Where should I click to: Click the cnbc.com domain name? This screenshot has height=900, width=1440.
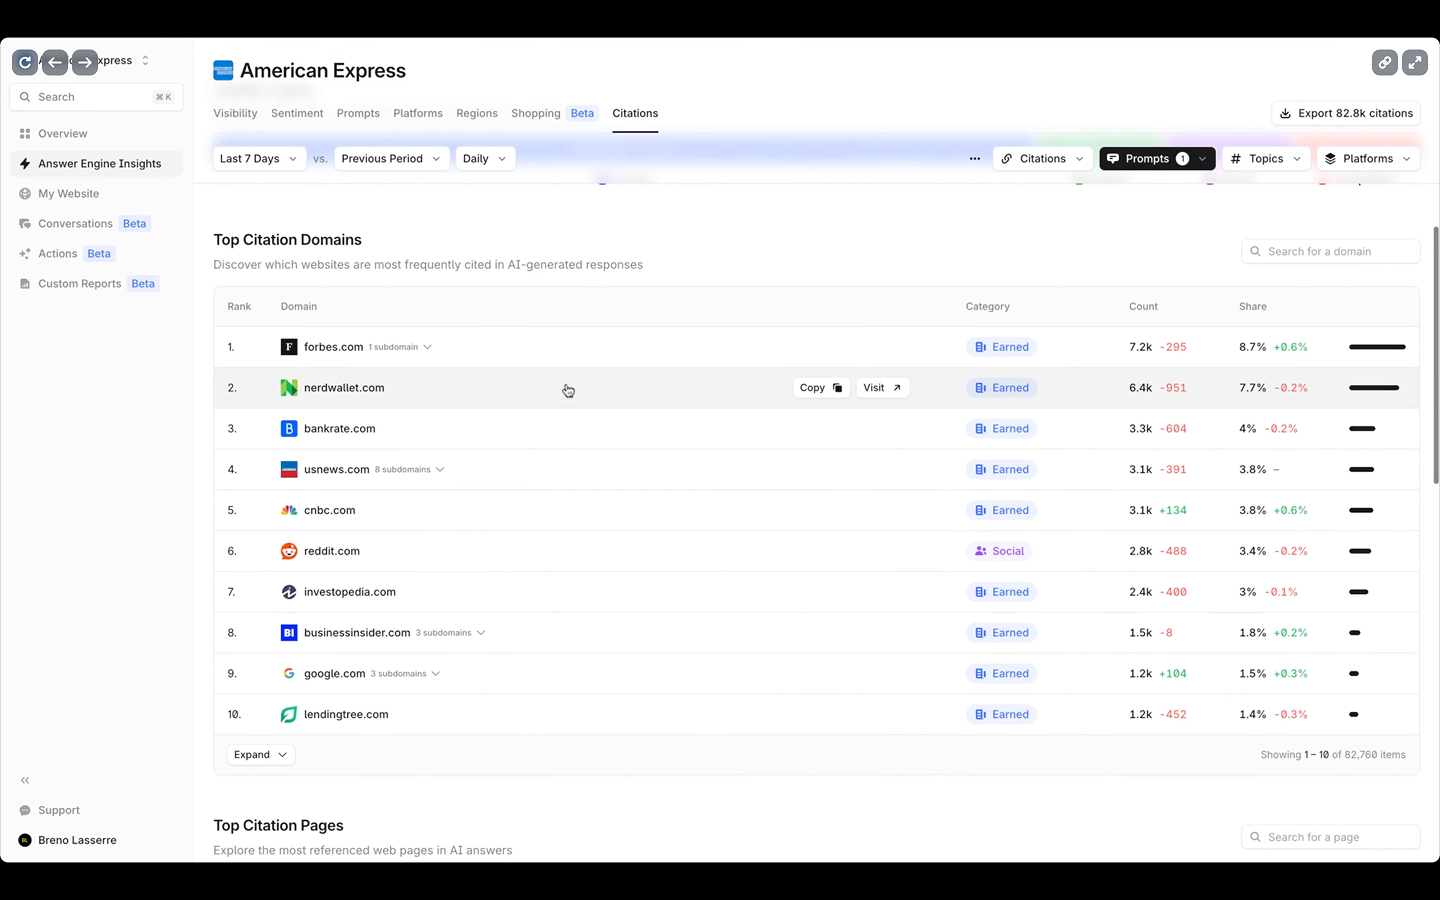[x=330, y=510]
